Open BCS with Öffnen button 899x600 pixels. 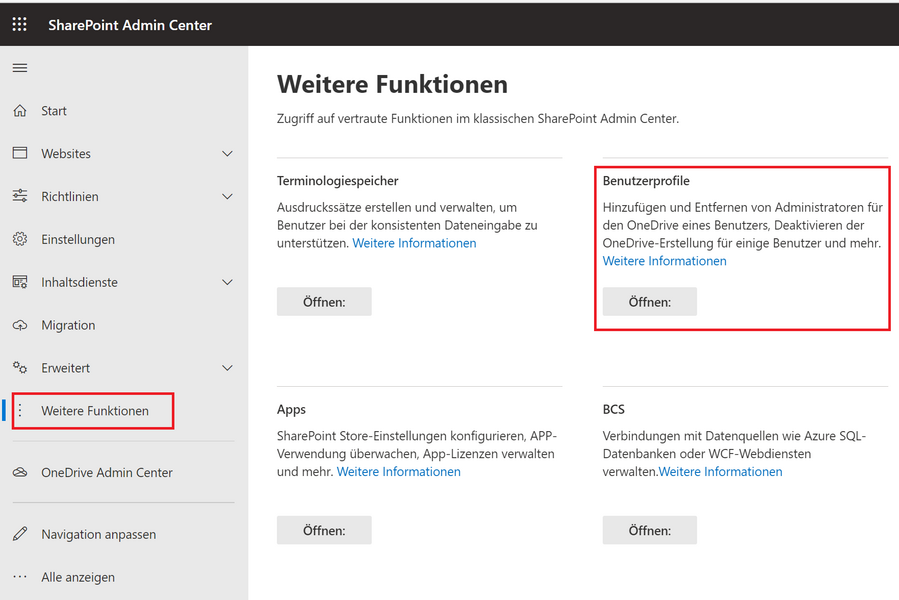pos(650,530)
